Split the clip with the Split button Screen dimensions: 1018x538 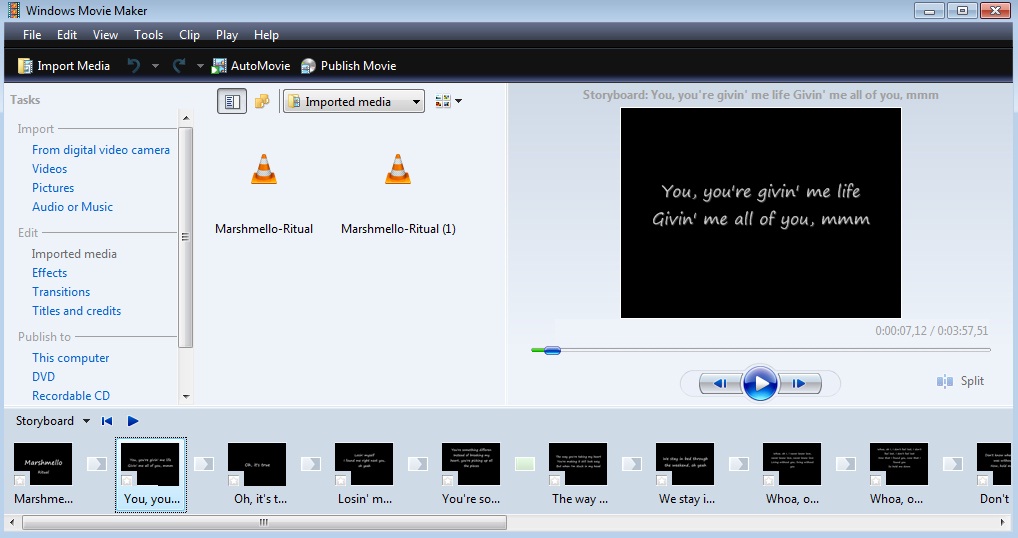961,381
